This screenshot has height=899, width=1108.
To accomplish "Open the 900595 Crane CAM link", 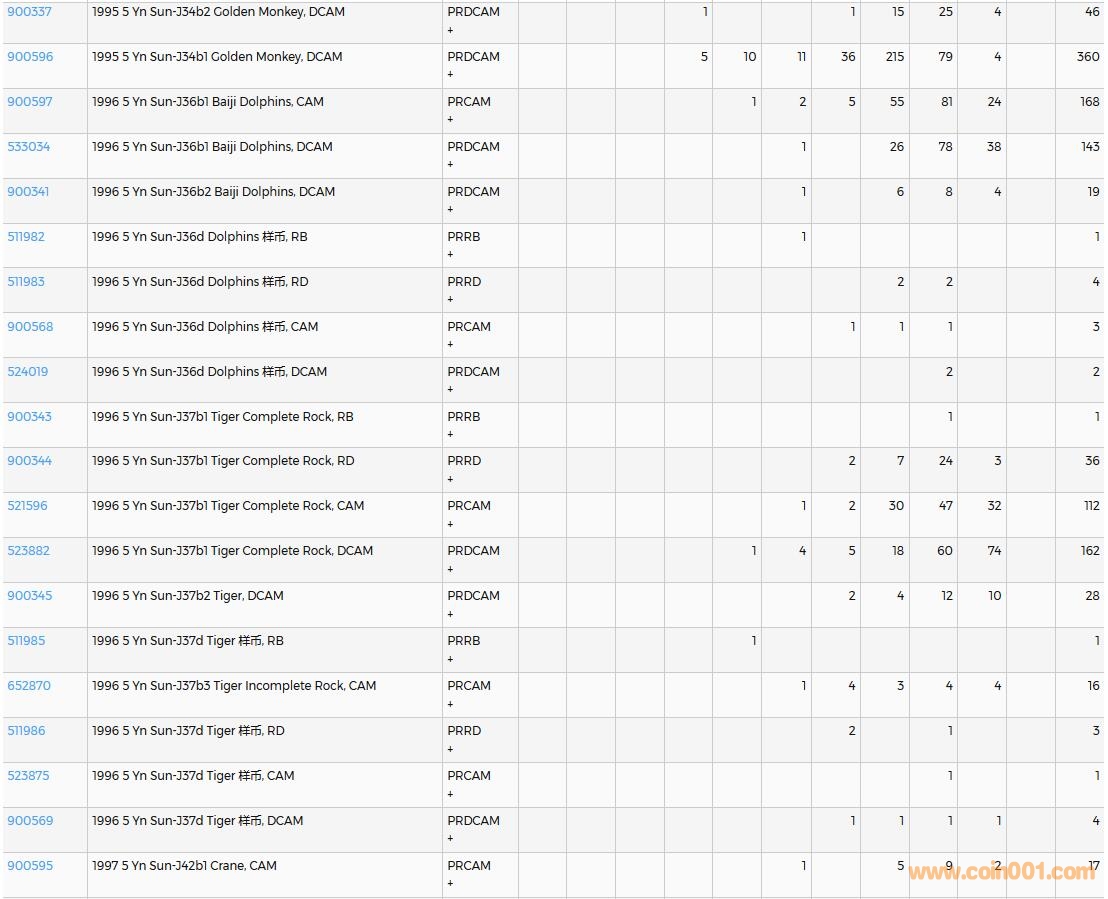I will (x=30, y=866).
